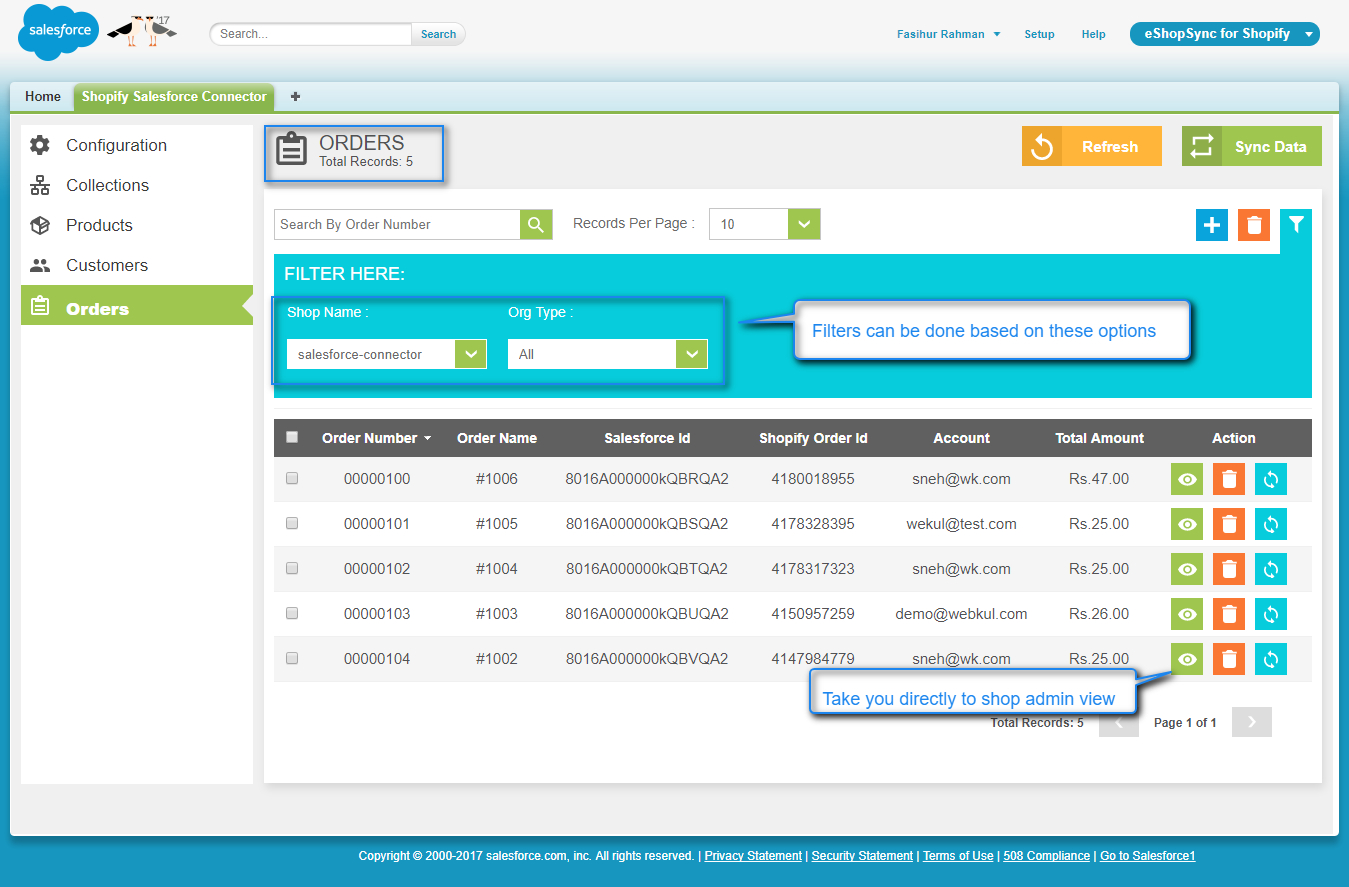Viewport: 1349px width, 887px height.
Task: Sync order 00000102 with refresh icon
Action: tap(1271, 569)
